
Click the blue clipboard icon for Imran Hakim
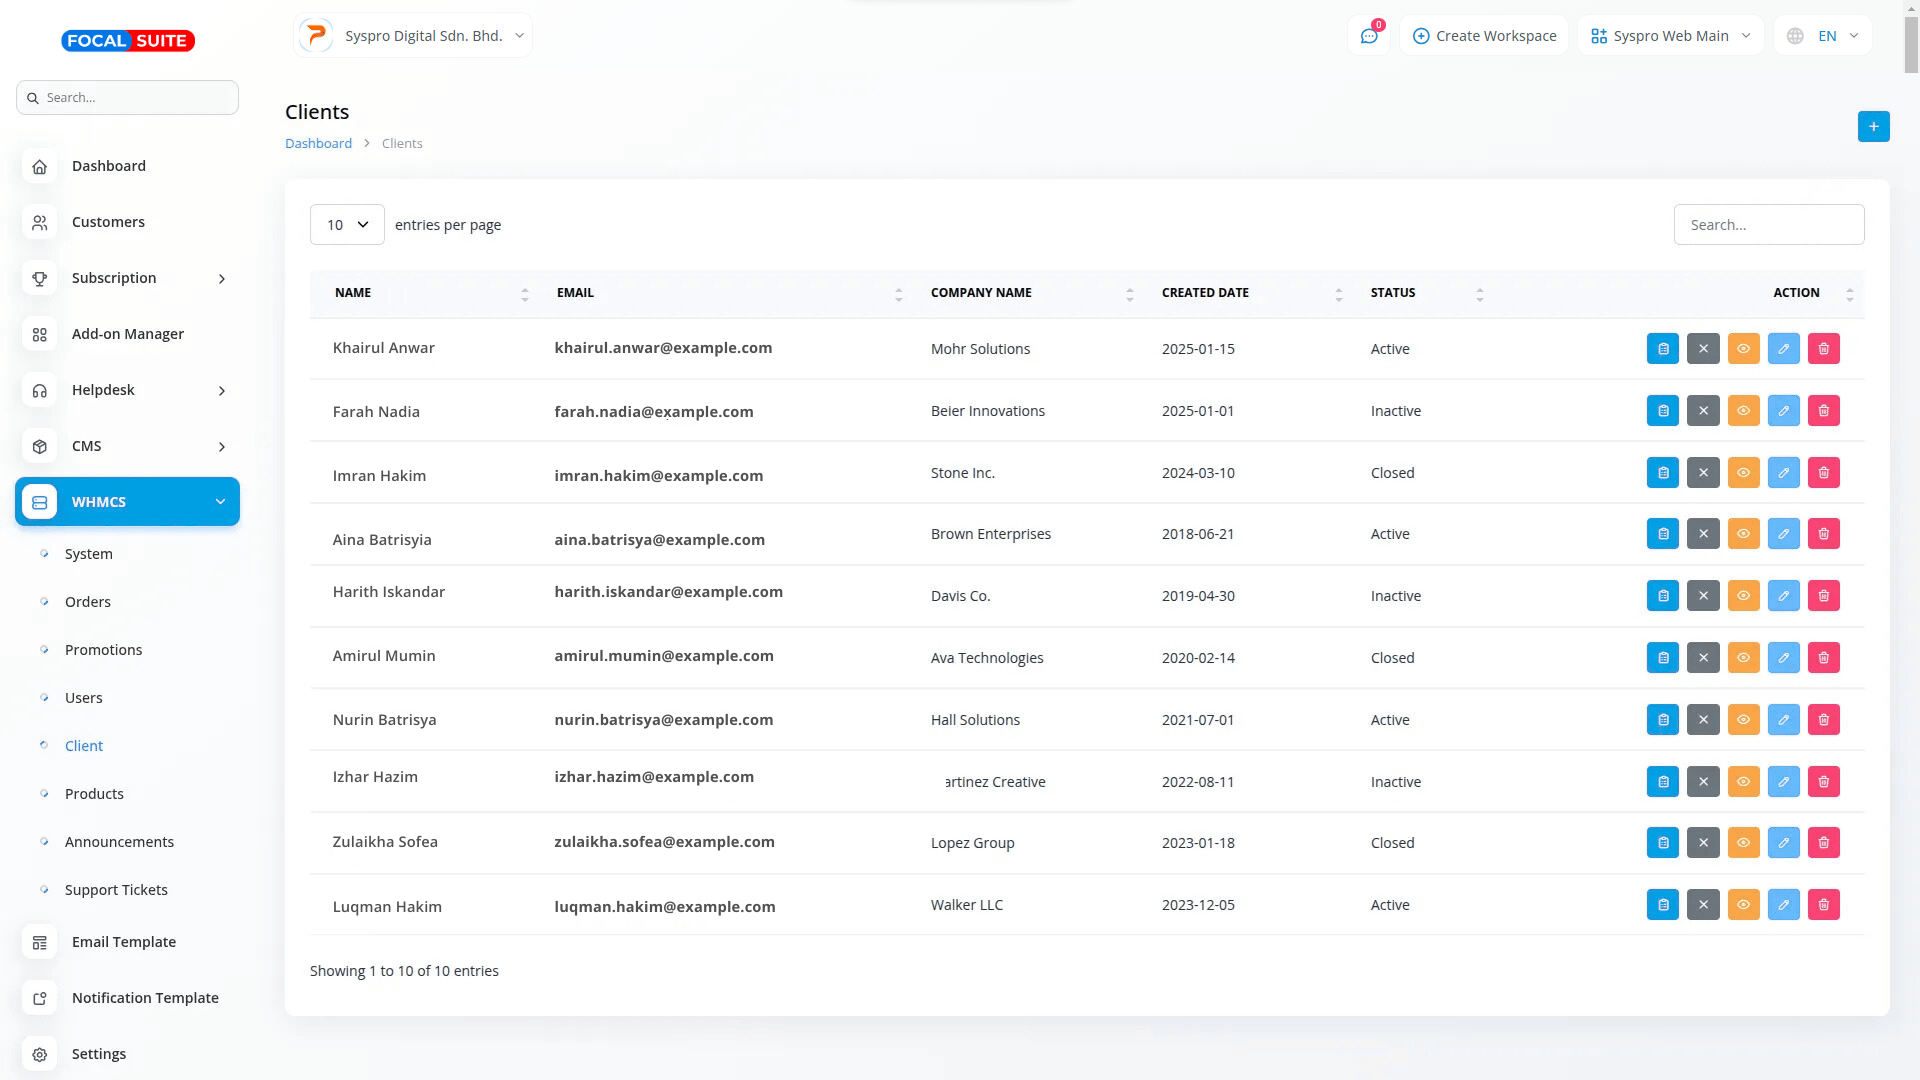coord(1662,473)
